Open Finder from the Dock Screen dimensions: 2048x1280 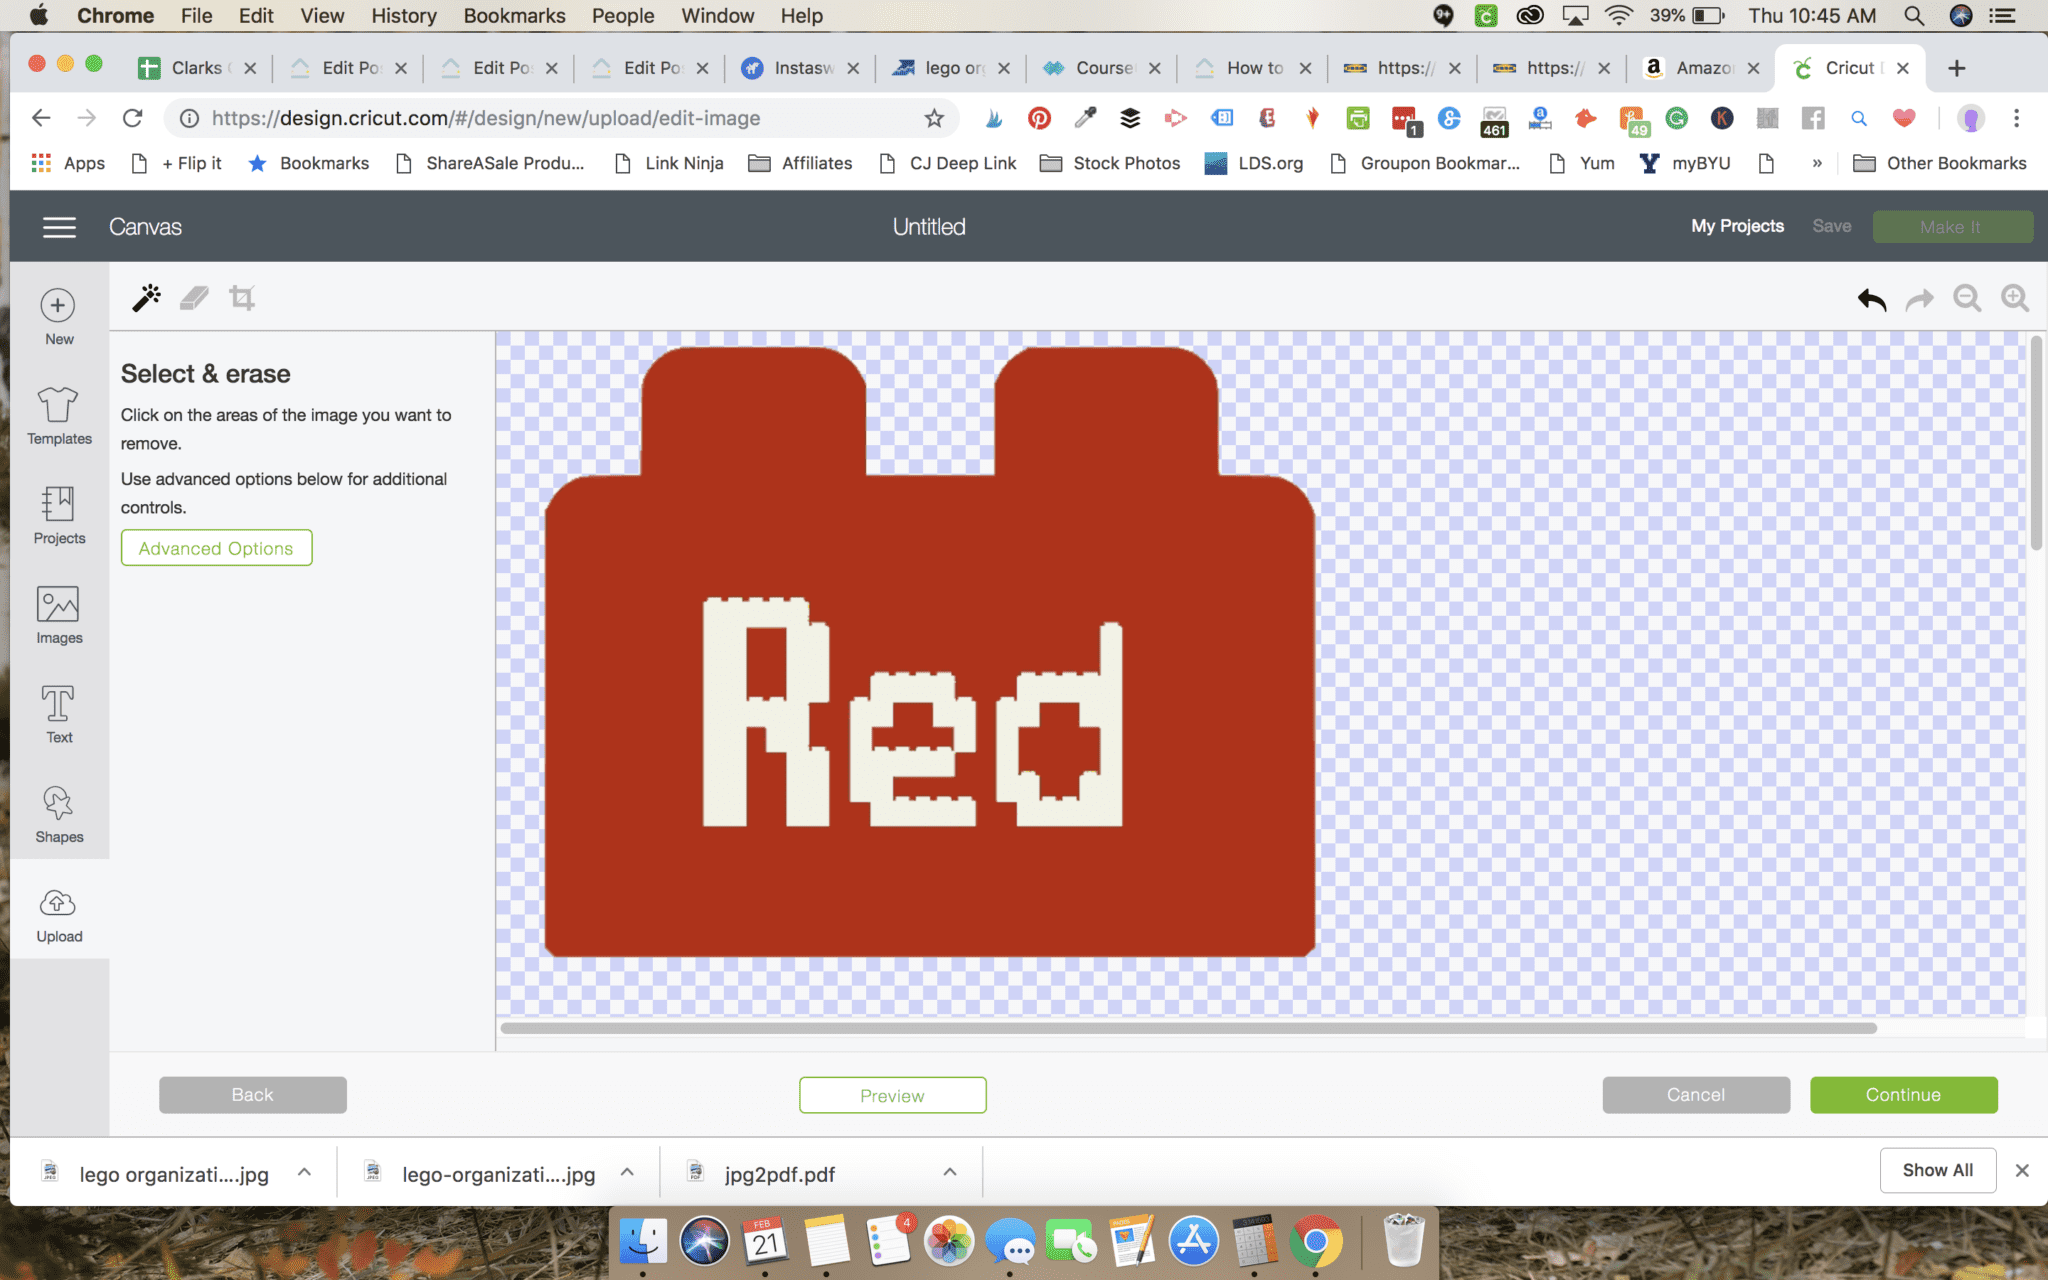(643, 1242)
